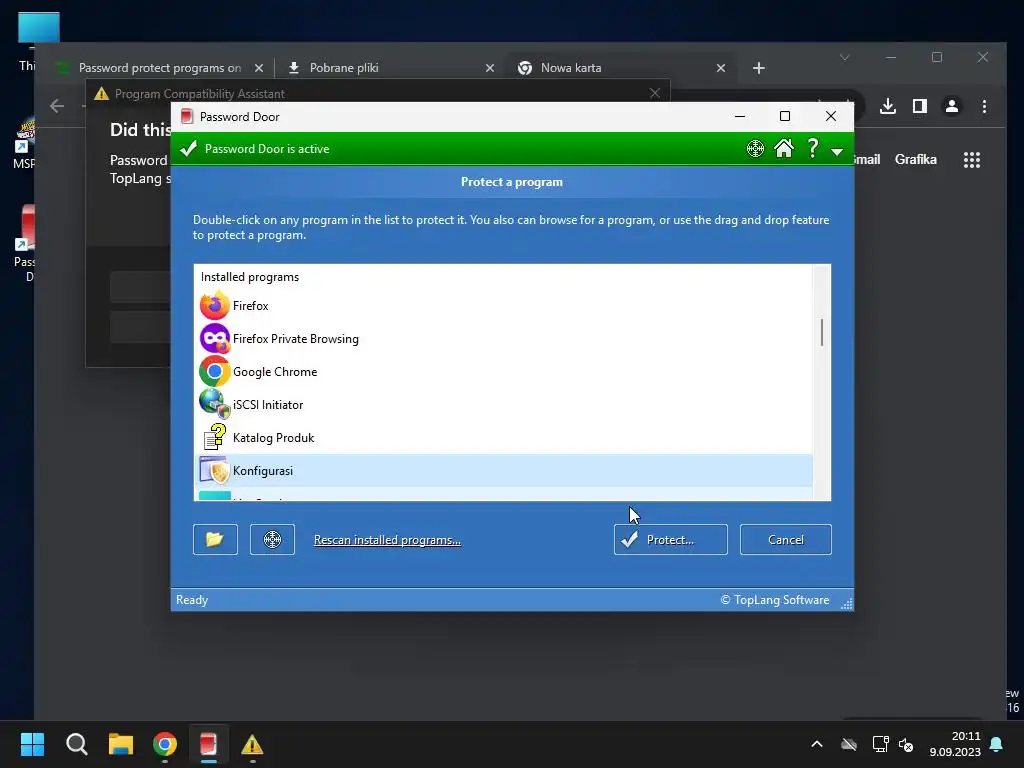Image resolution: width=1024 pixels, height=768 pixels.
Task: Click the Grafika link in Chrome
Action: coord(916,159)
